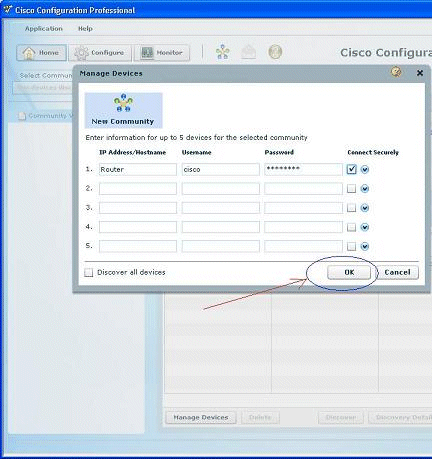Expand the round arrow for device row 4
The width and height of the screenshot is (432, 459).
point(365,228)
